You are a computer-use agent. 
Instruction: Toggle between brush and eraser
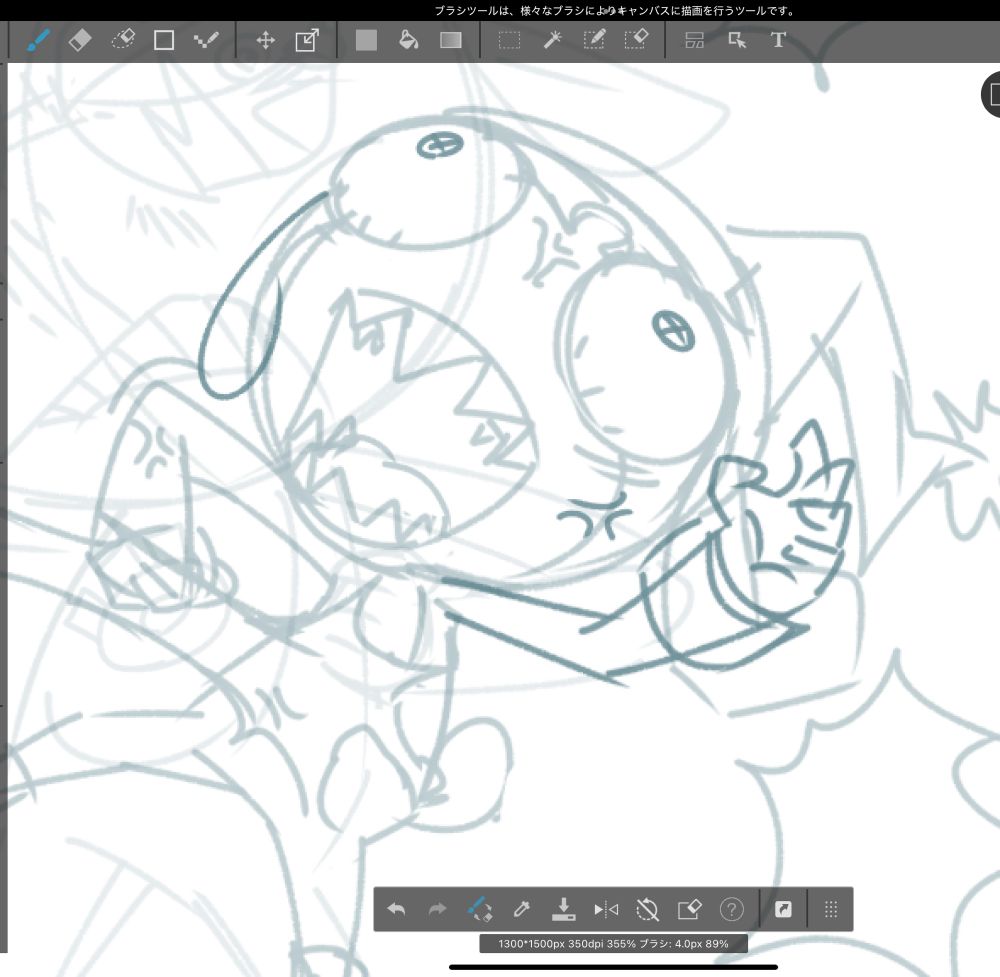tap(480, 909)
